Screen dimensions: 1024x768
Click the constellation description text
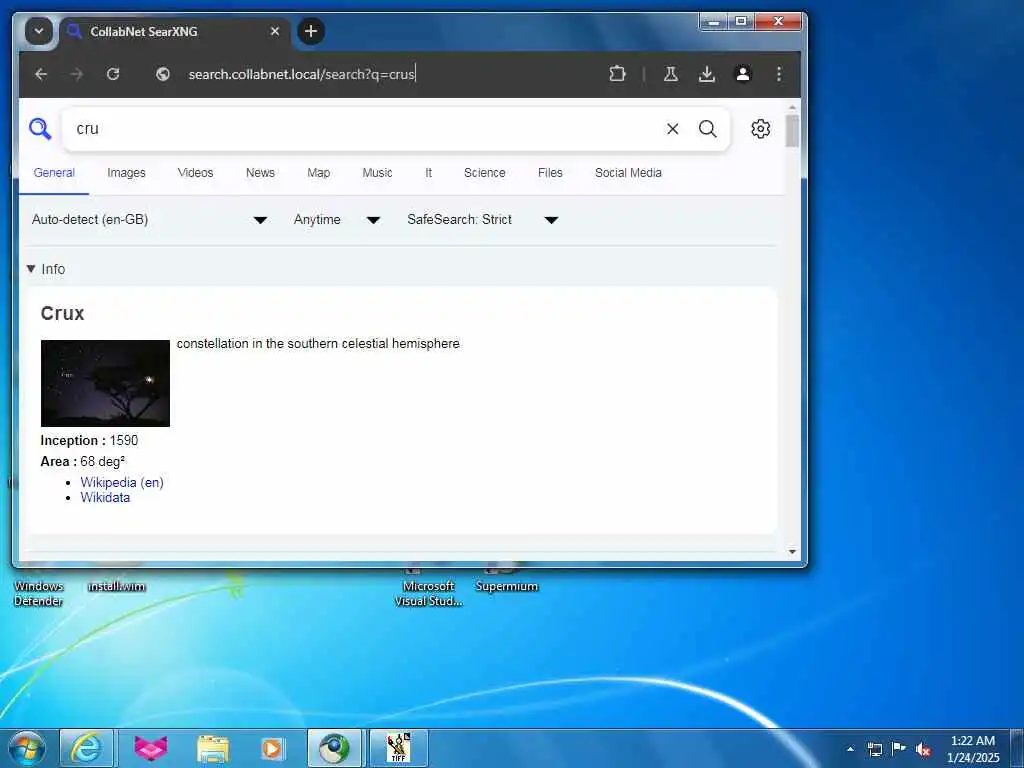[x=318, y=344]
